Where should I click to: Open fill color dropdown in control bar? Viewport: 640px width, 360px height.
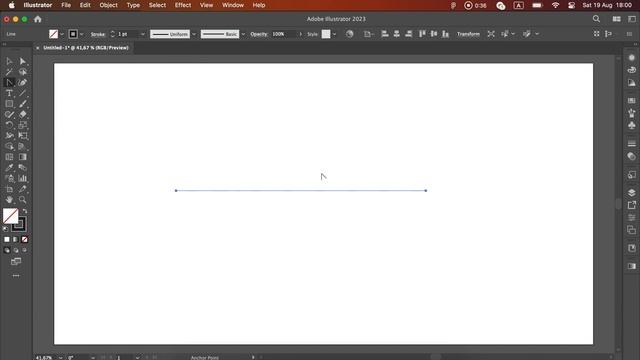pos(62,34)
